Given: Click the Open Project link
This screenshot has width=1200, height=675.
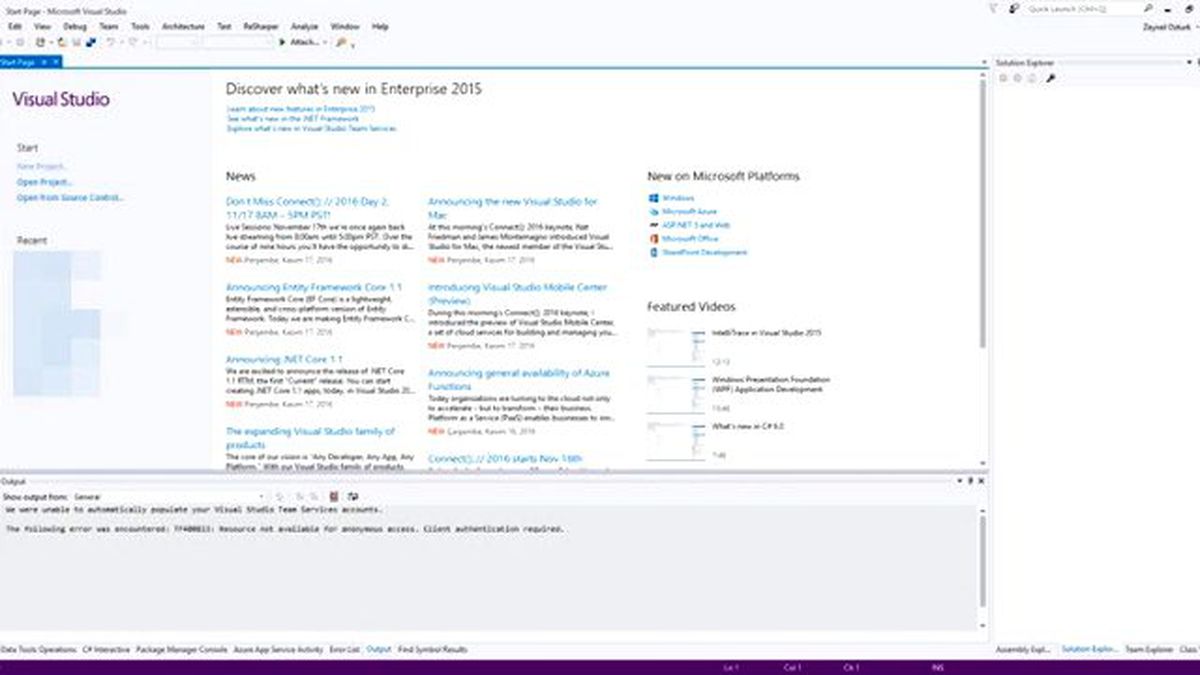Looking at the screenshot, I should point(45,182).
